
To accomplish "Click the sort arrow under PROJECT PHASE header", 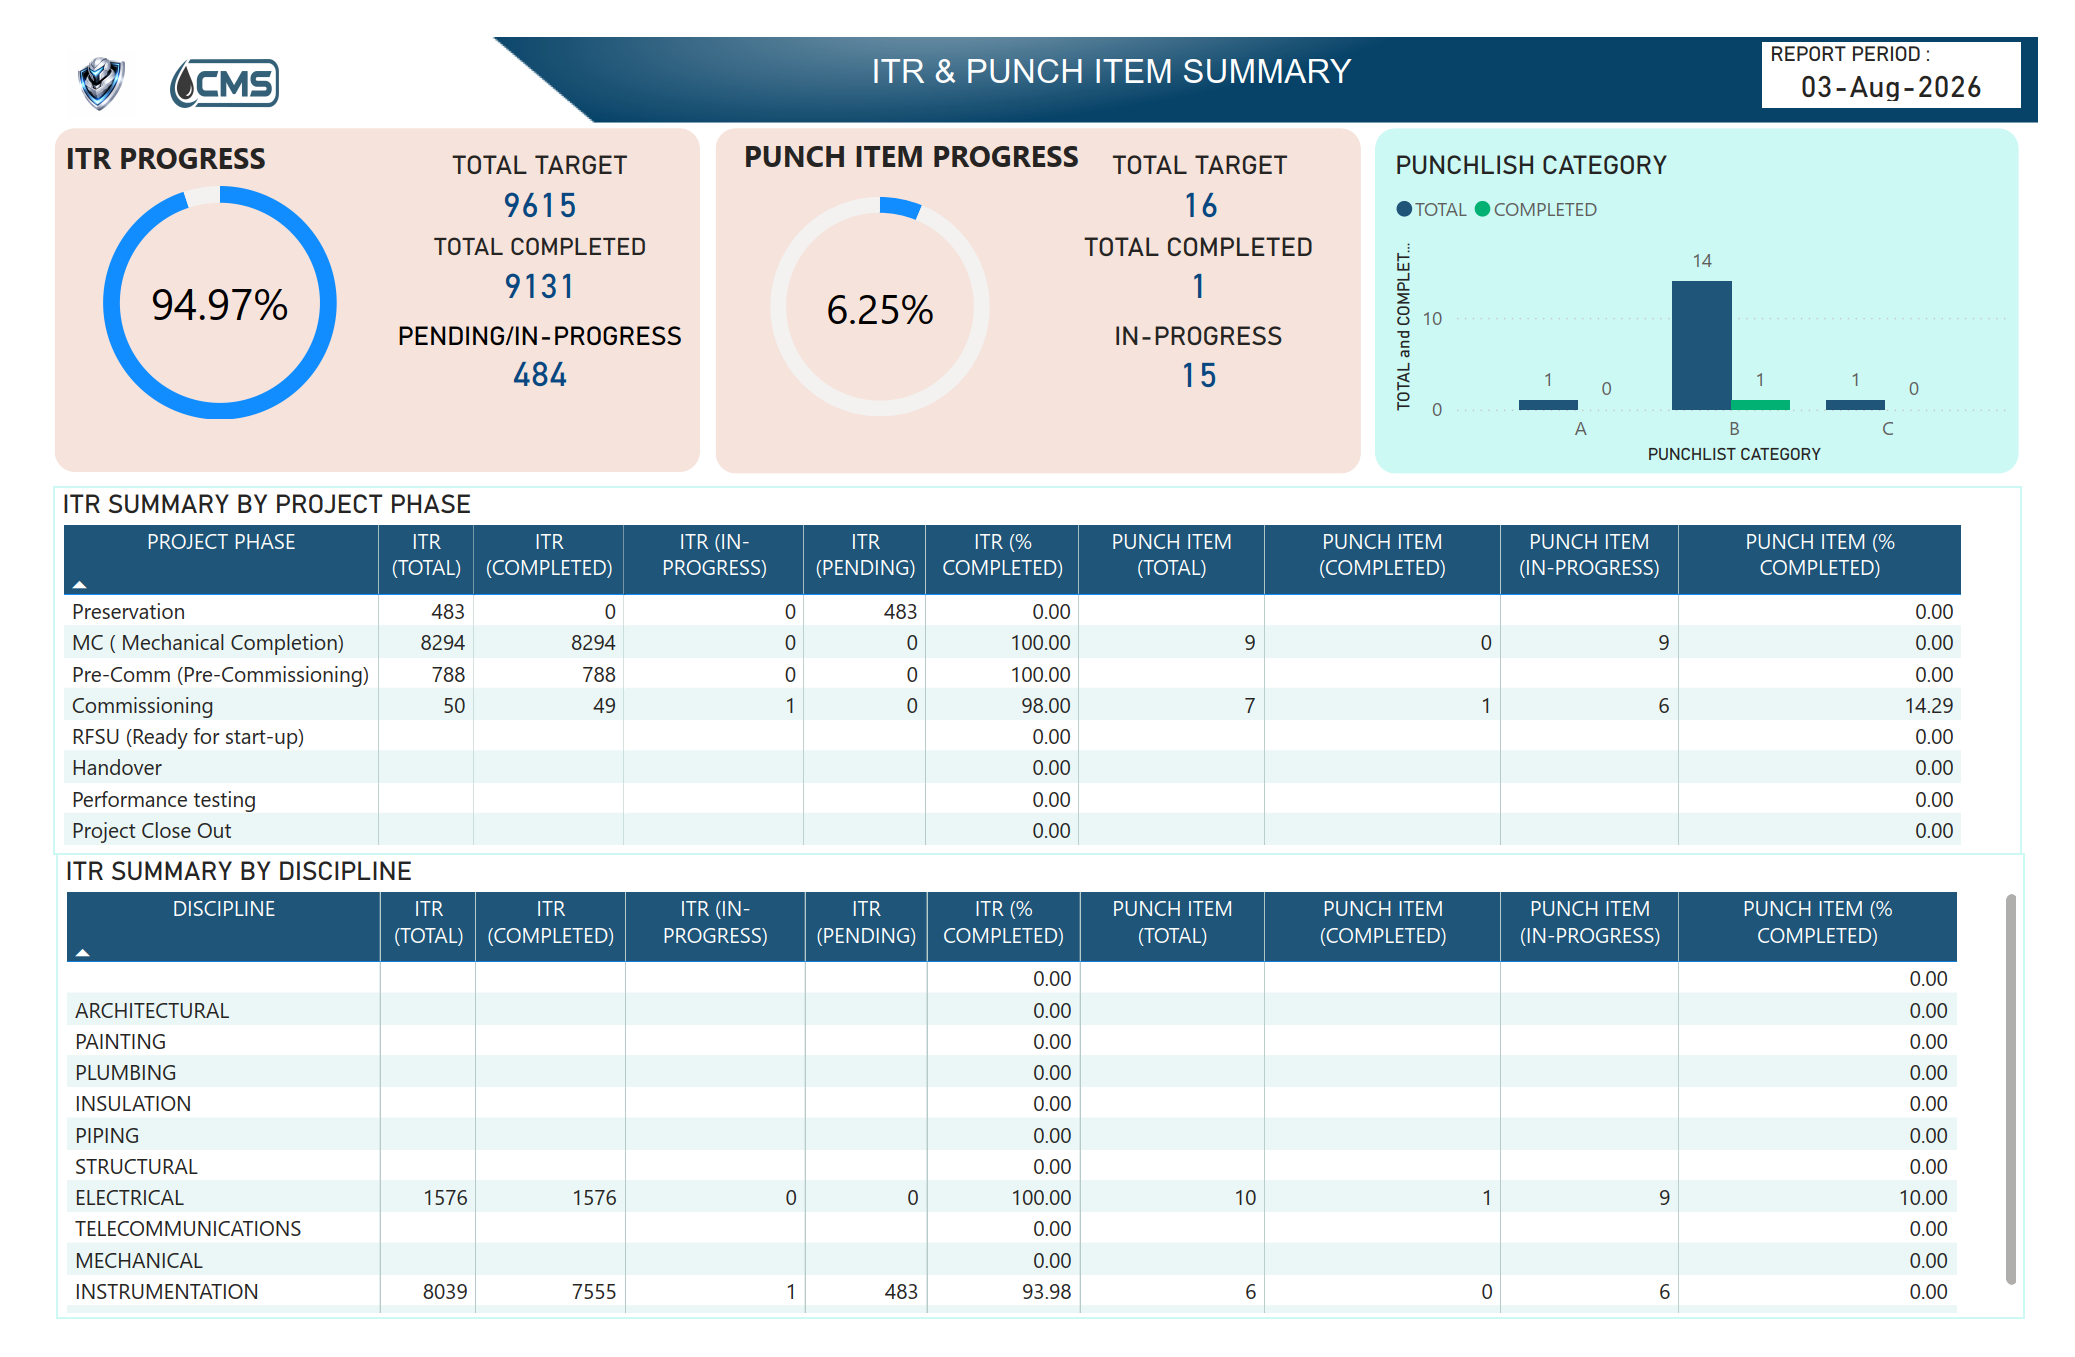I will click(80, 585).
